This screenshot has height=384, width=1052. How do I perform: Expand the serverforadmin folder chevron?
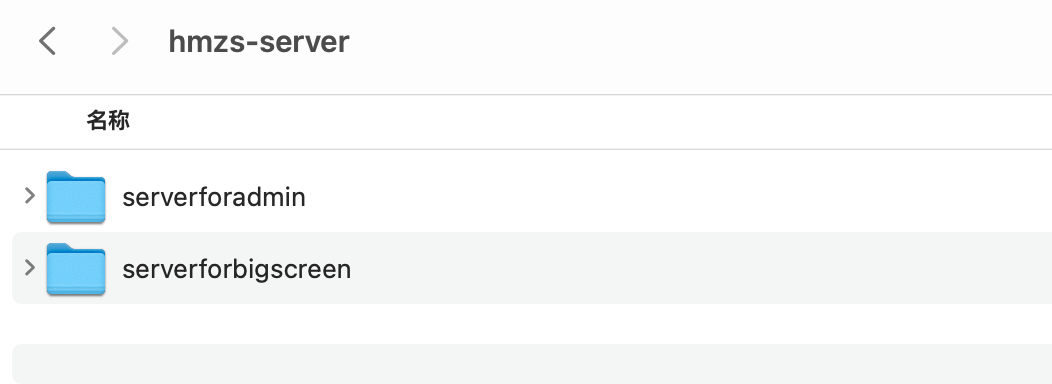pos(30,195)
